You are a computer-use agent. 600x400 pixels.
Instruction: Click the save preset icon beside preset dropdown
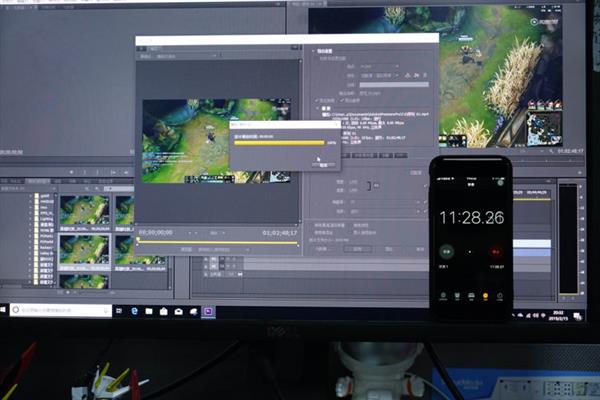tap(408, 75)
